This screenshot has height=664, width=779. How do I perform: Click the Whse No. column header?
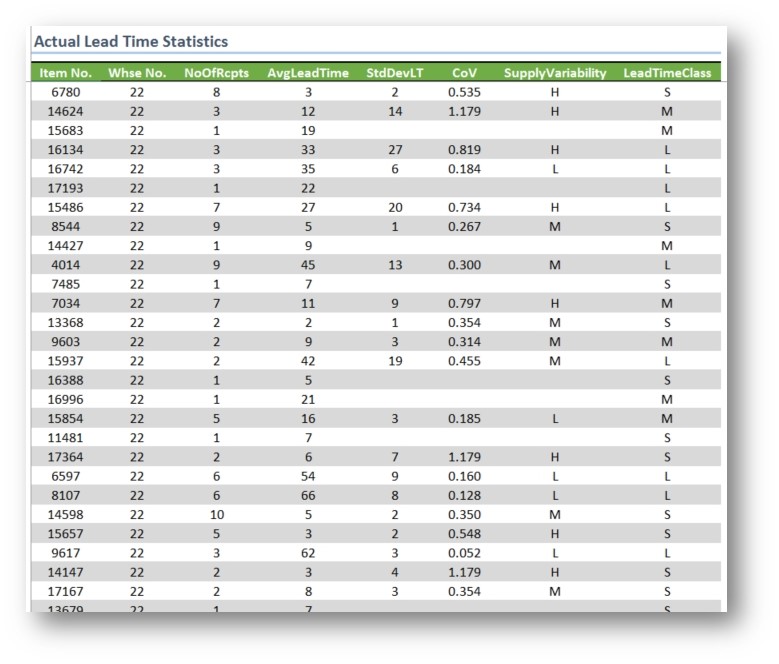click(x=137, y=73)
